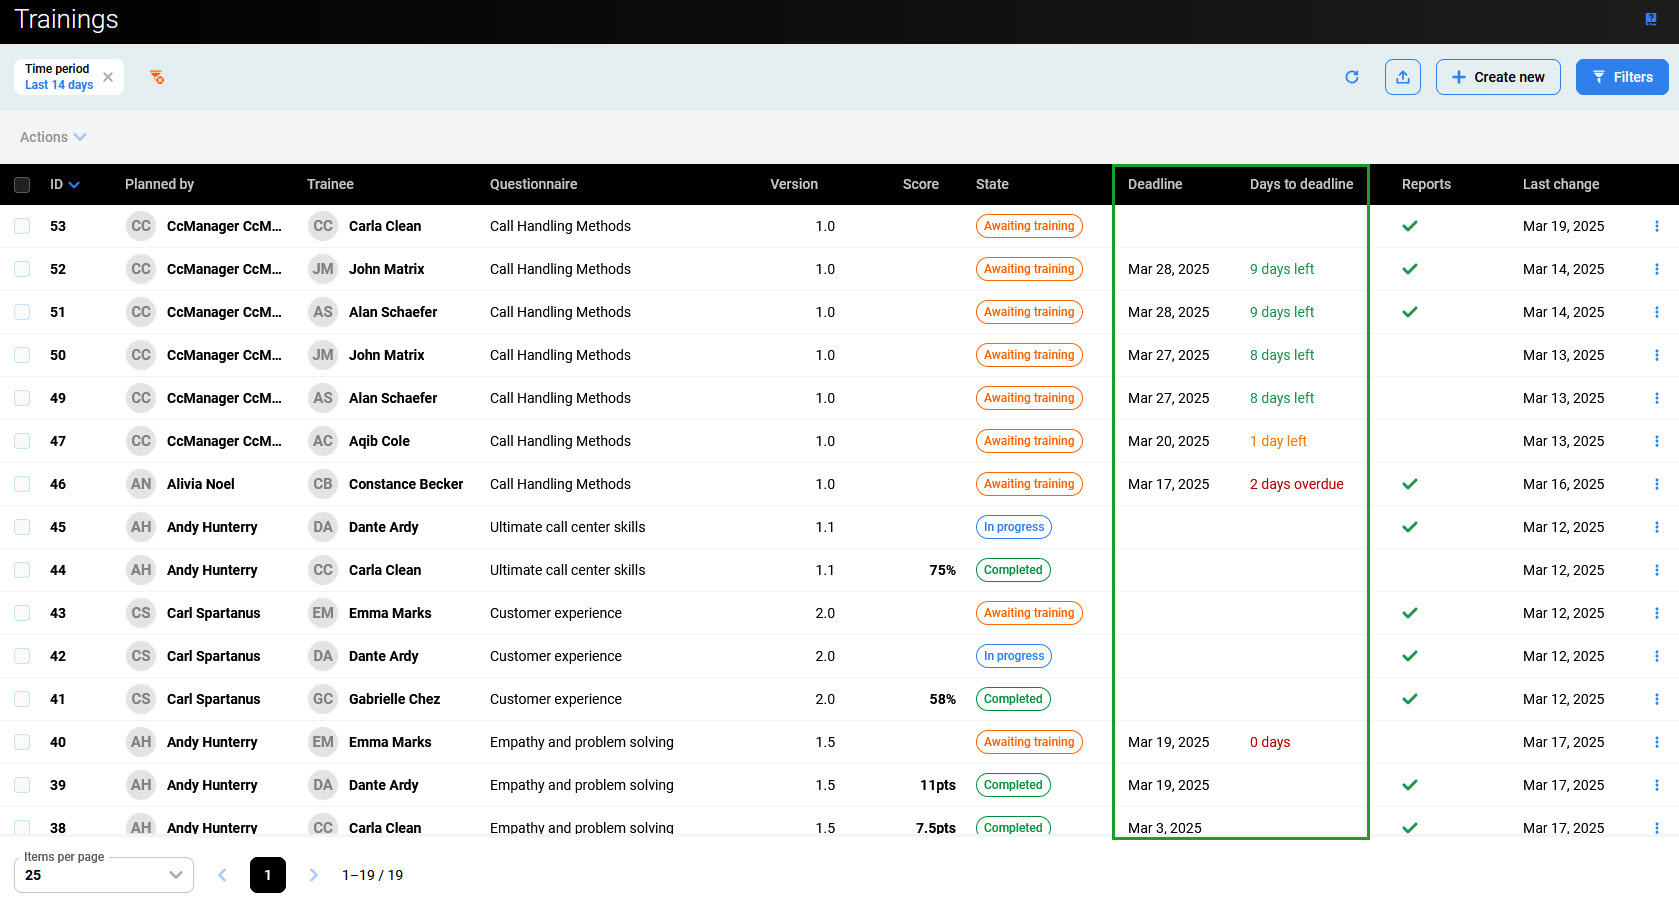Viewport: 1679px width, 907px height.
Task: Click the Last change column header
Action: click(1560, 184)
